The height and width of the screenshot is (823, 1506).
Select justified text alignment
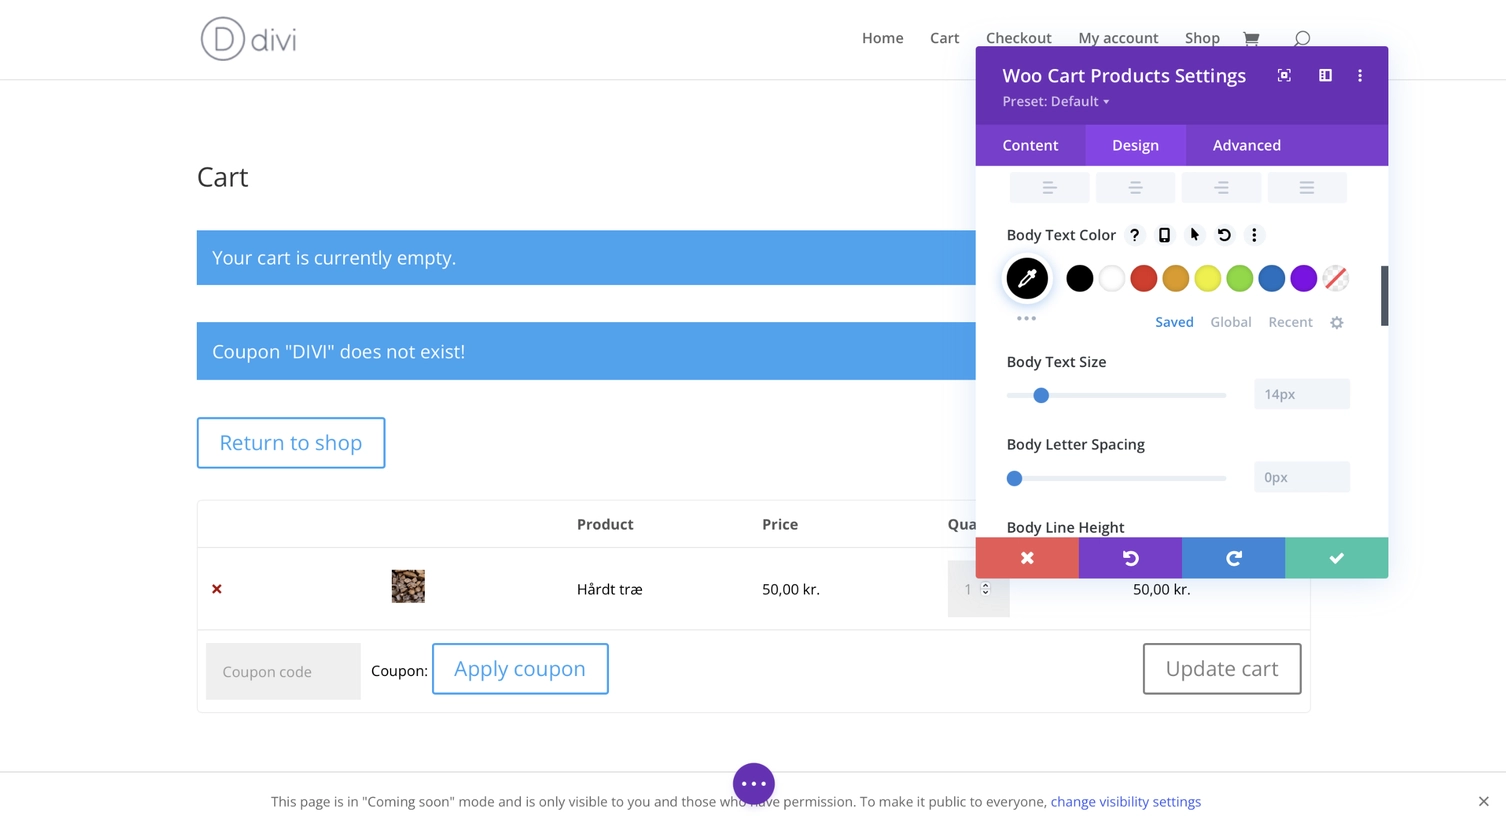(1307, 188)
